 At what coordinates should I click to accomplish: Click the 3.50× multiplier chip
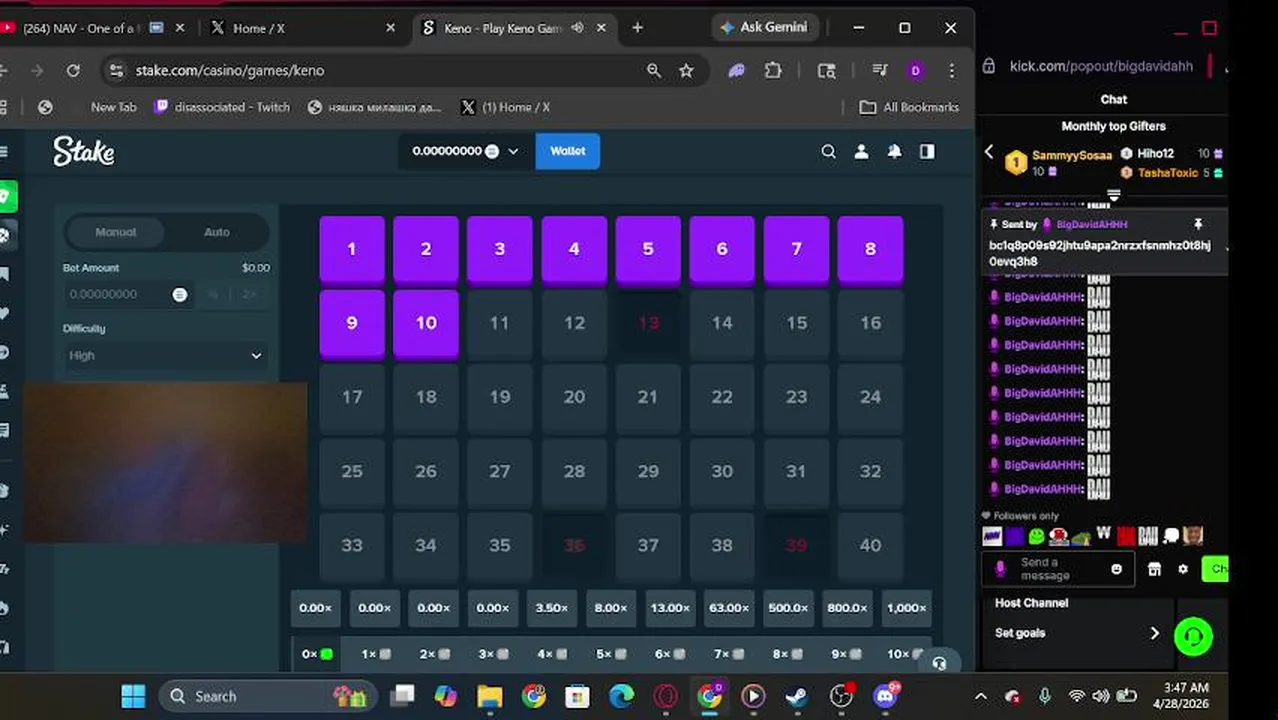tap(551, 608)
